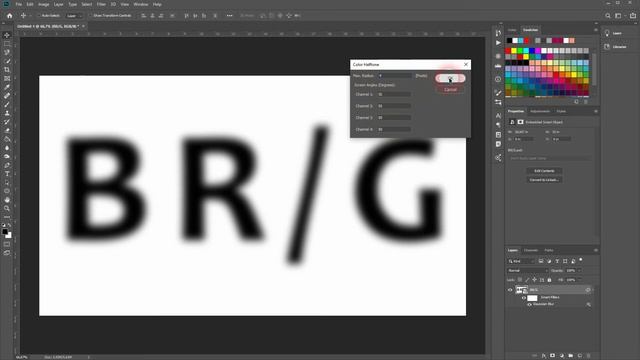Screen dimensions: 640x360
Task: Click the Delete layer trash icon
Action: tap(589, 356)
